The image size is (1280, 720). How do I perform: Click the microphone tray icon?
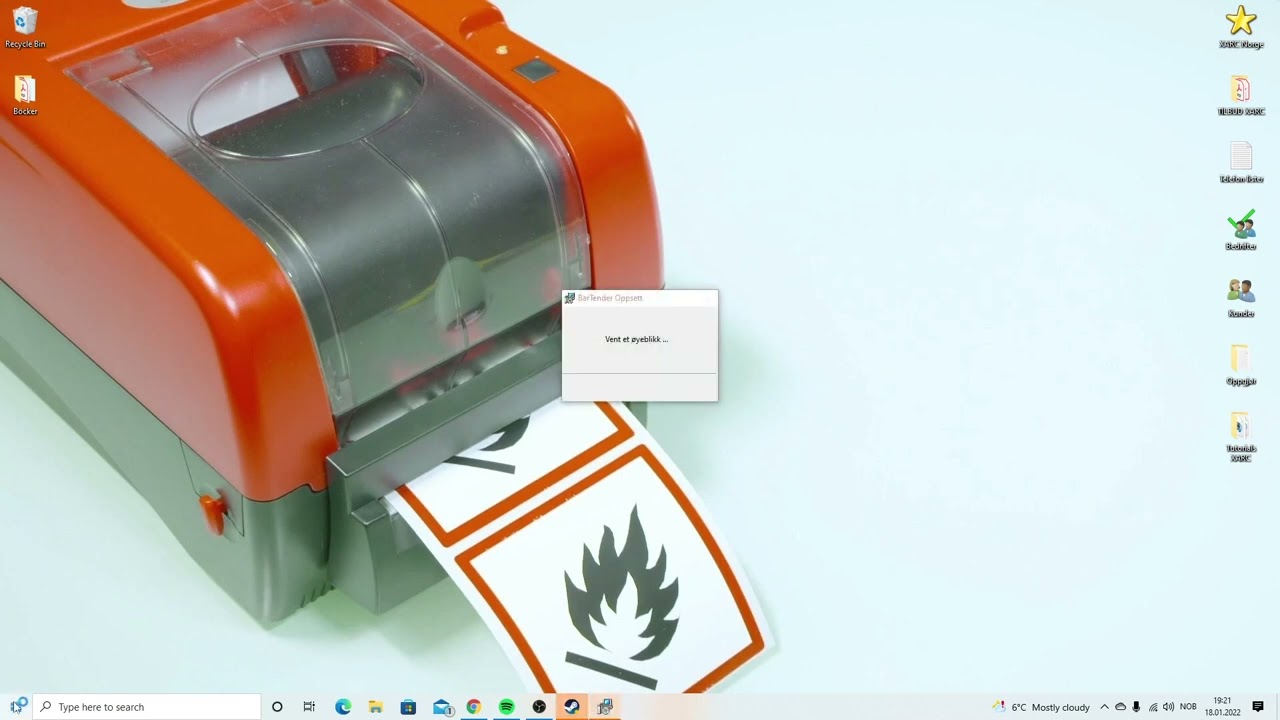point(1136,707)
